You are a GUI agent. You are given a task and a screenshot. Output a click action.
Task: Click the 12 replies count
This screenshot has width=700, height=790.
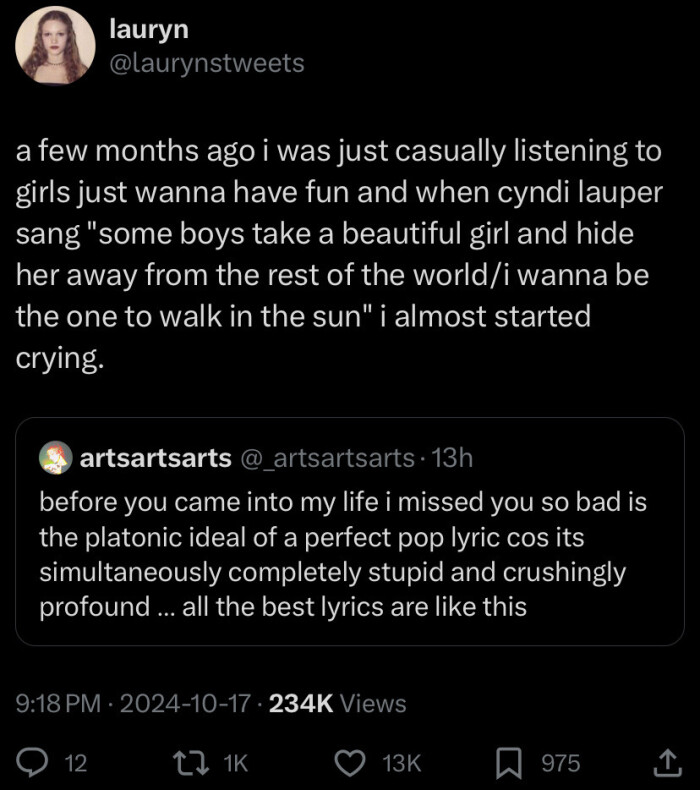[x=76, y=763]
